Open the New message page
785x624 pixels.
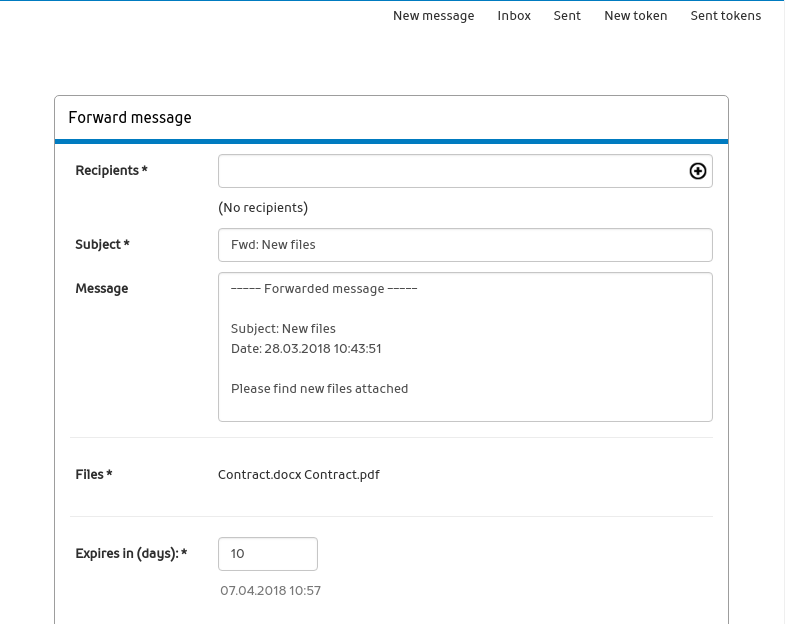click(433, 16)
